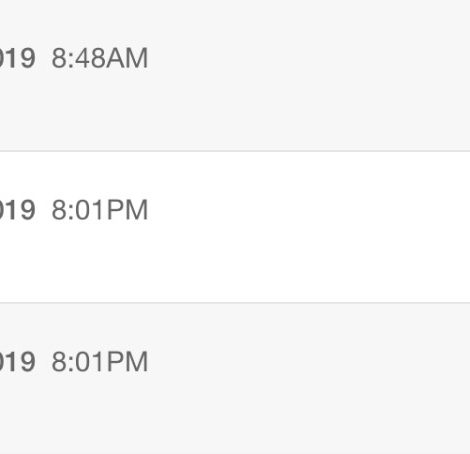Screen dimensions: 470x454
Task: Click the divider line below the 8:48AM row
Action: (x=235, y=151)
